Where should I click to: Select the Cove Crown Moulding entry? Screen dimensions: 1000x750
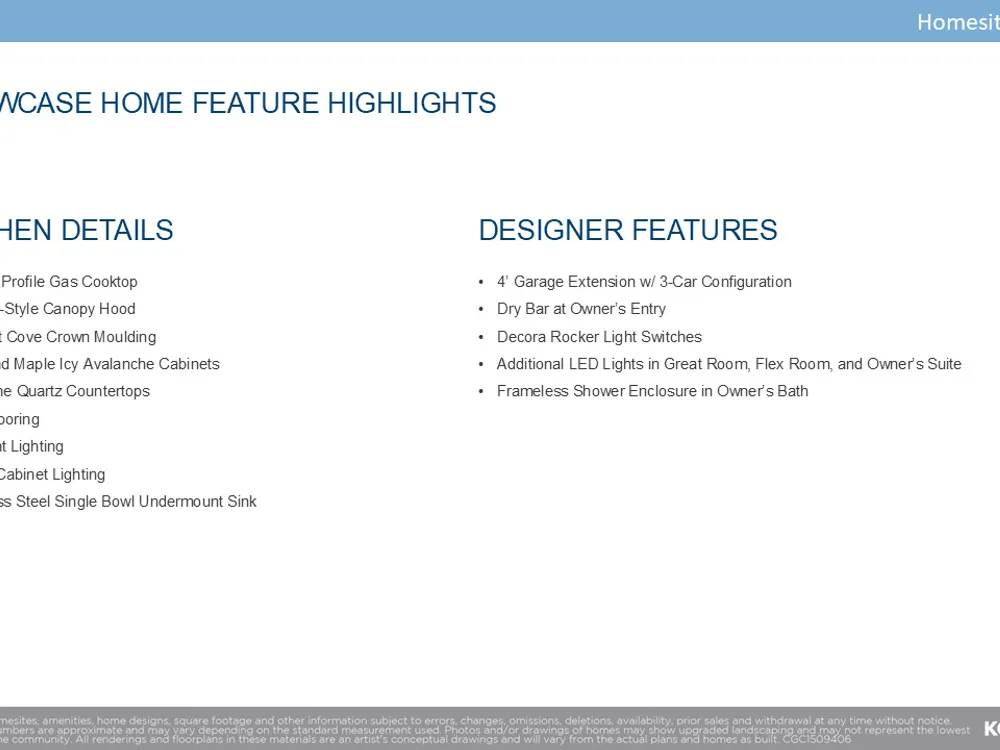click(78, 337)
